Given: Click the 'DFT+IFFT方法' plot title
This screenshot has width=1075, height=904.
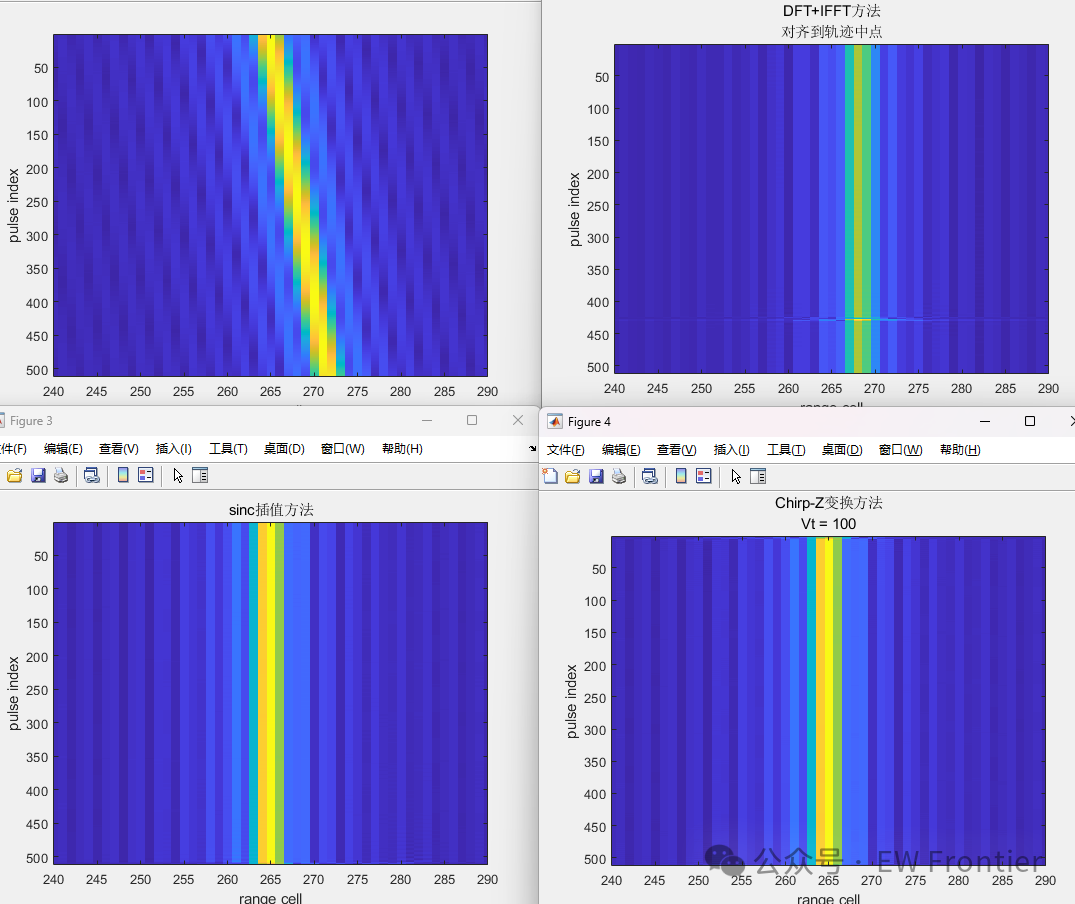Looking at the screenshot, I should point(832,11).
